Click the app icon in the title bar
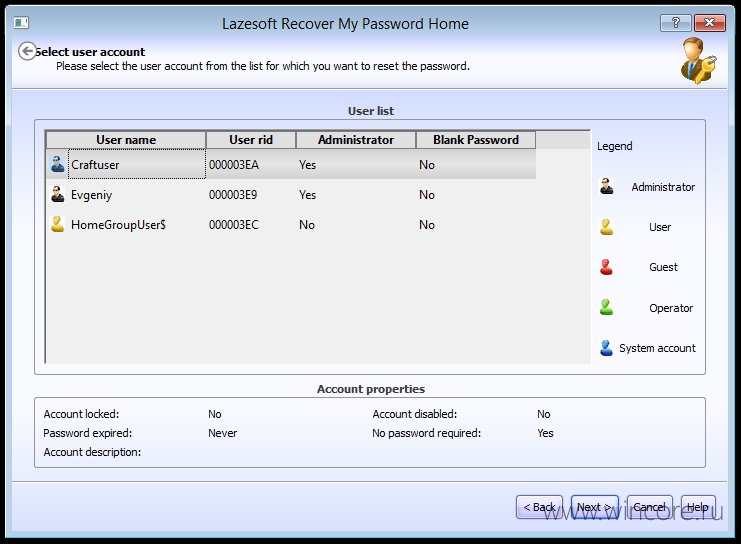 (x=21, y=22)
